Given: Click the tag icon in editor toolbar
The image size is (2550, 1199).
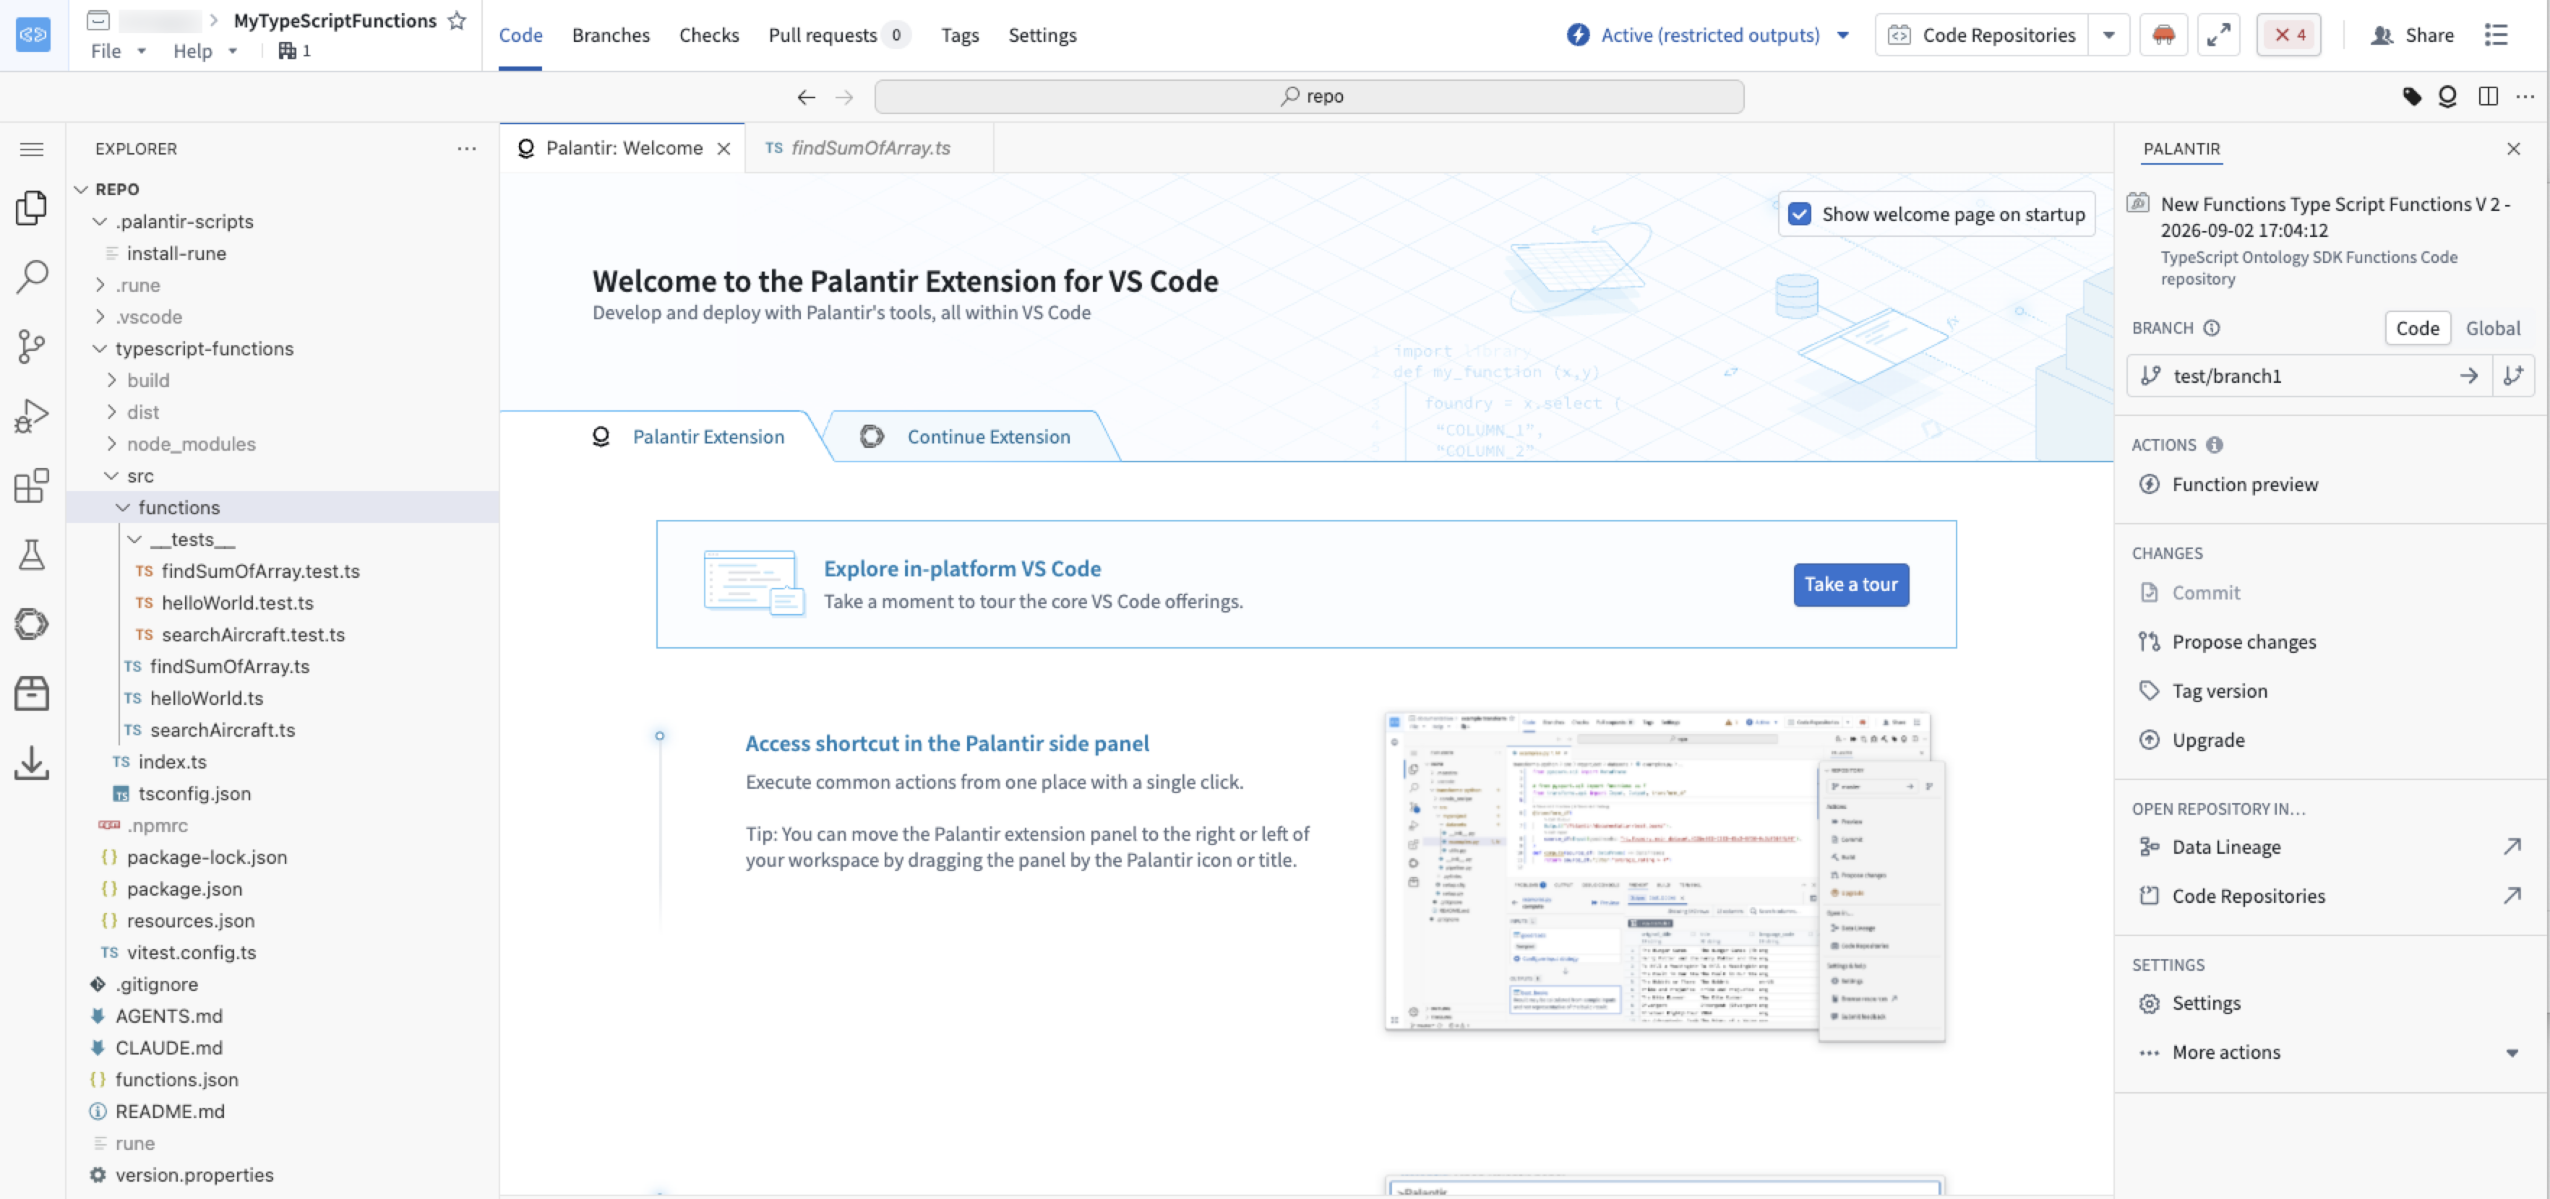Looking at the screenshot, I should [x=2412, y=97].
